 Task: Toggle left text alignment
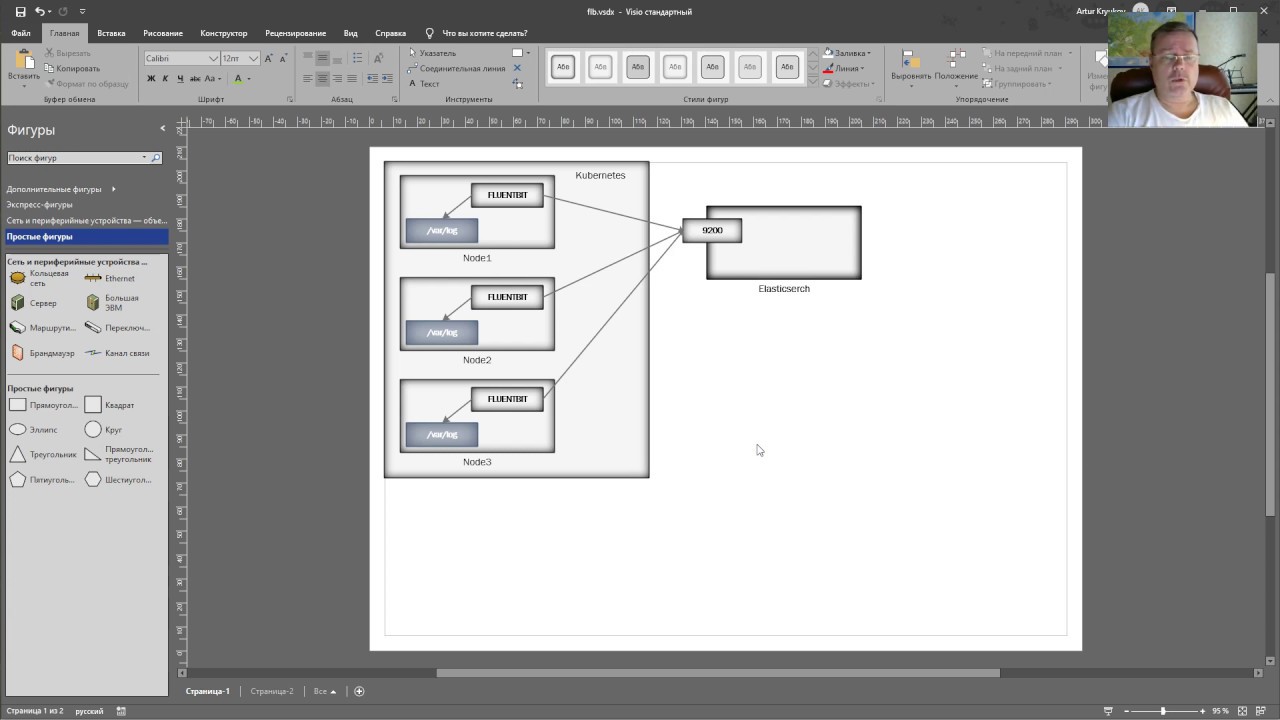[x=308, y=78]
